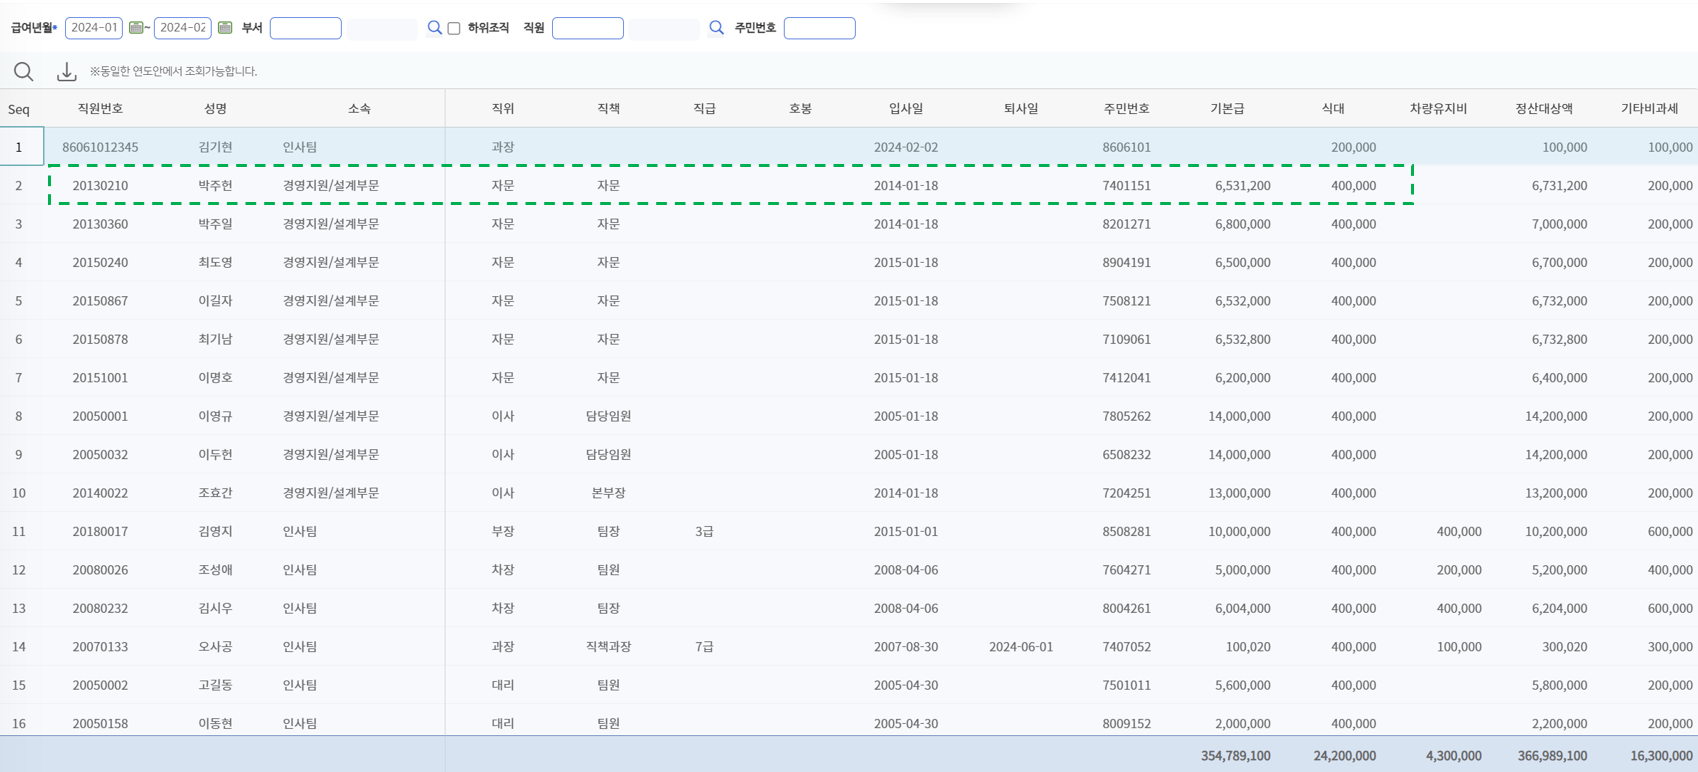Click the 차량유지비 column header
The height and width of the screenshot is (772, 1698).
point(1438,108)
